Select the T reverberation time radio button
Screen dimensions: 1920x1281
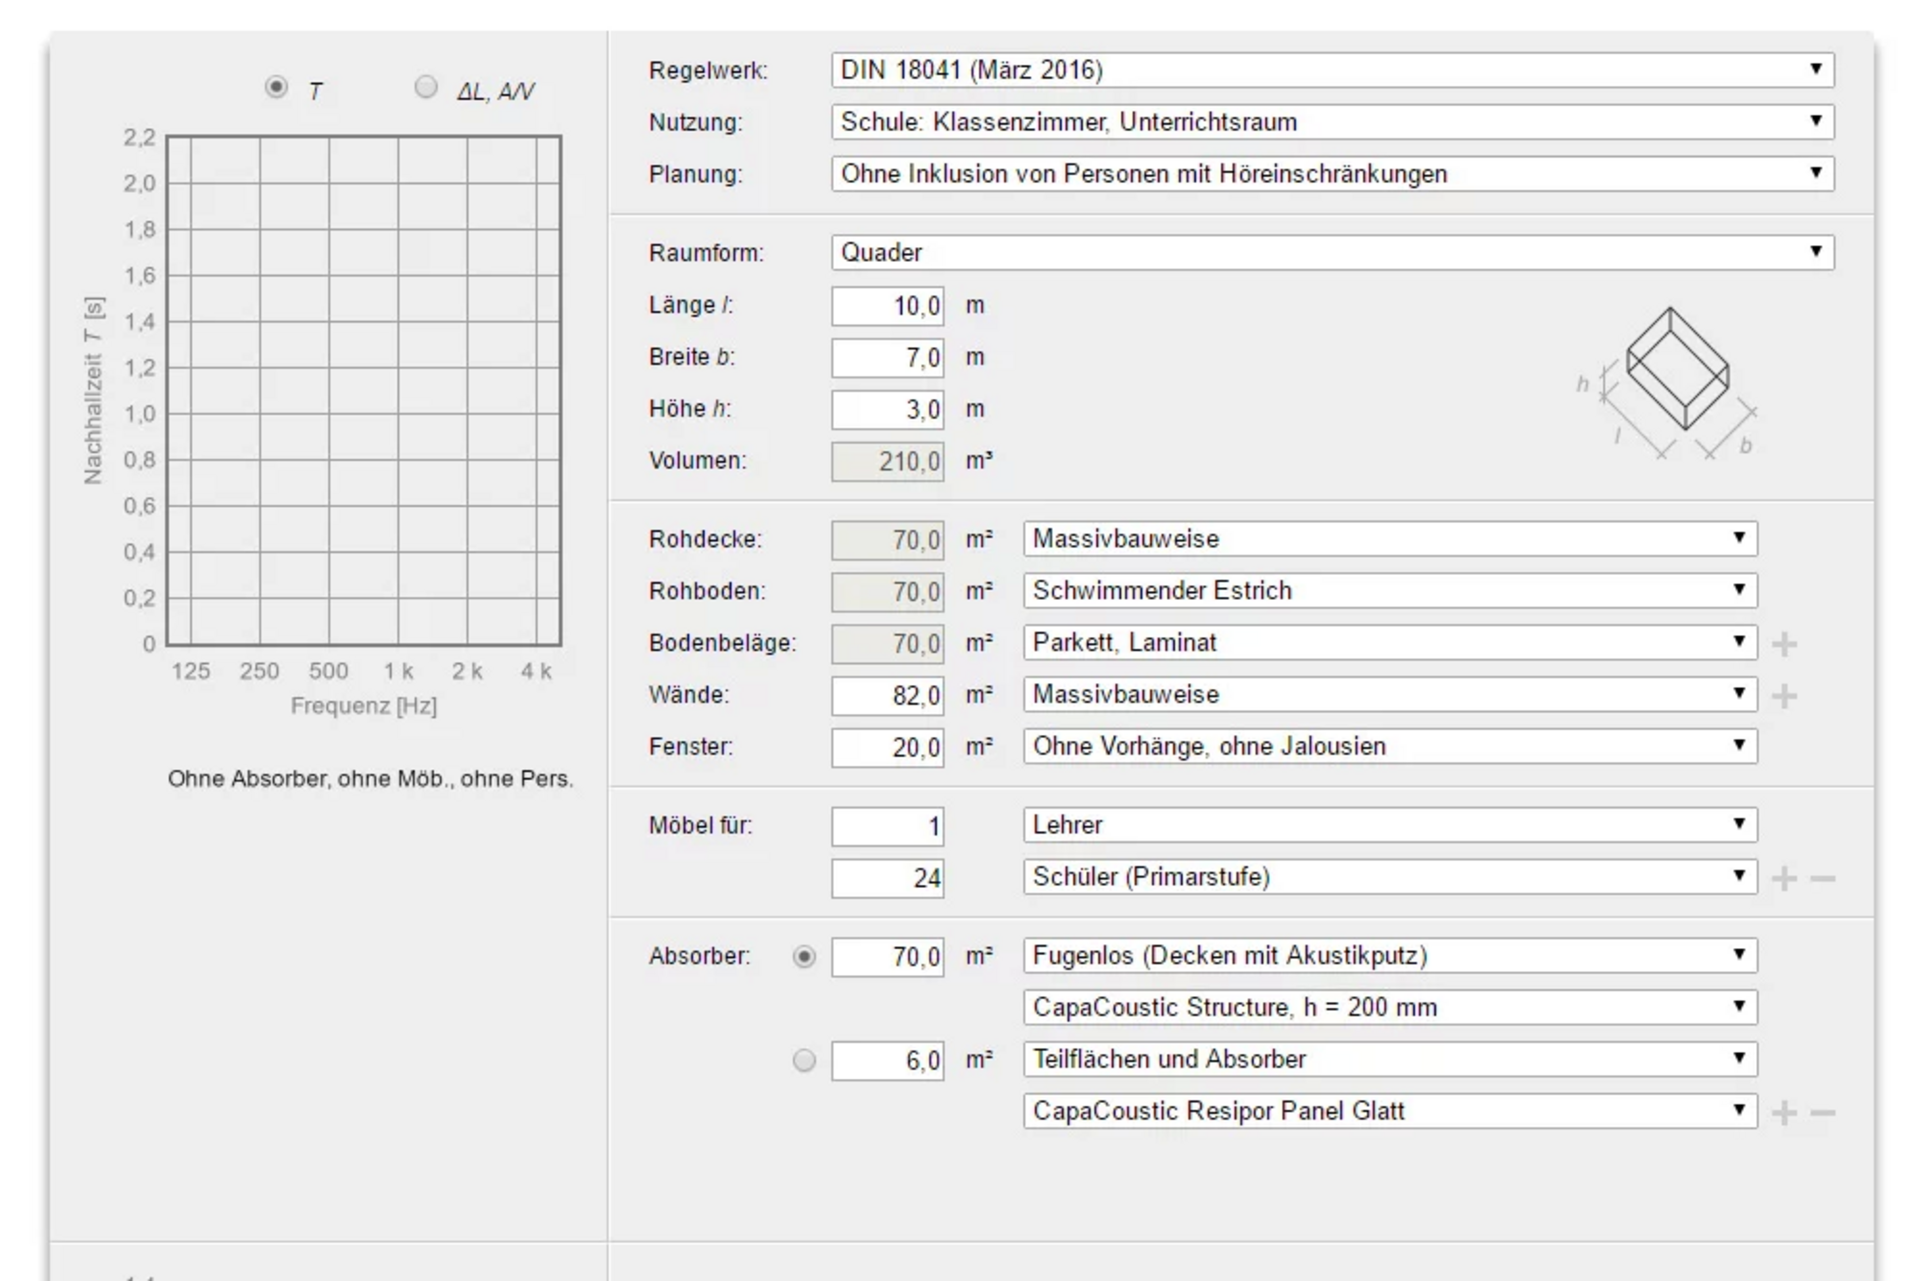click(x=276, y=88)
